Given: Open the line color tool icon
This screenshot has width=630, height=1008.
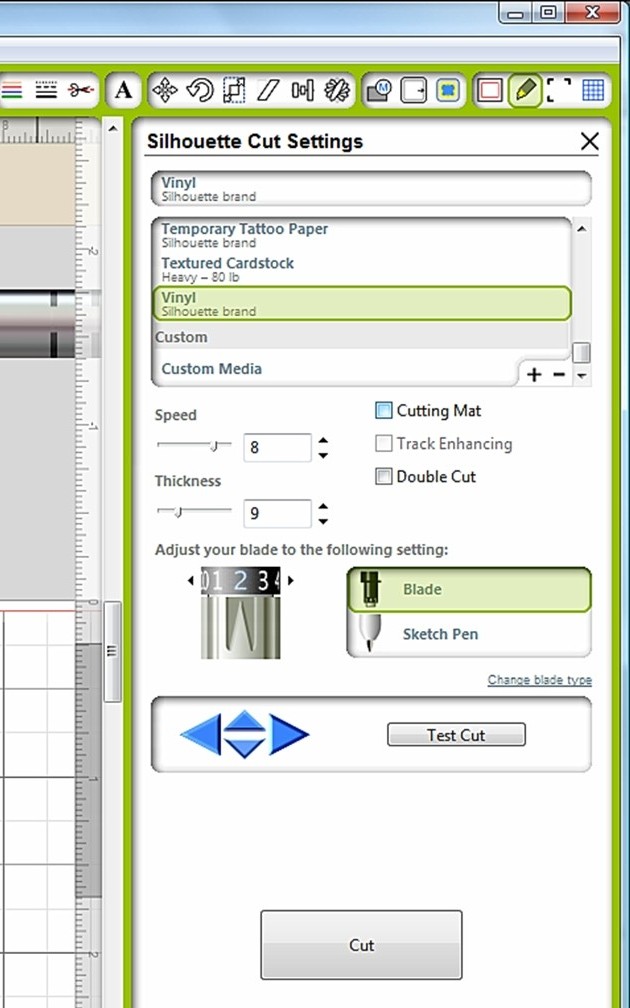Looking at the screenshot, I should click(11, 90).
